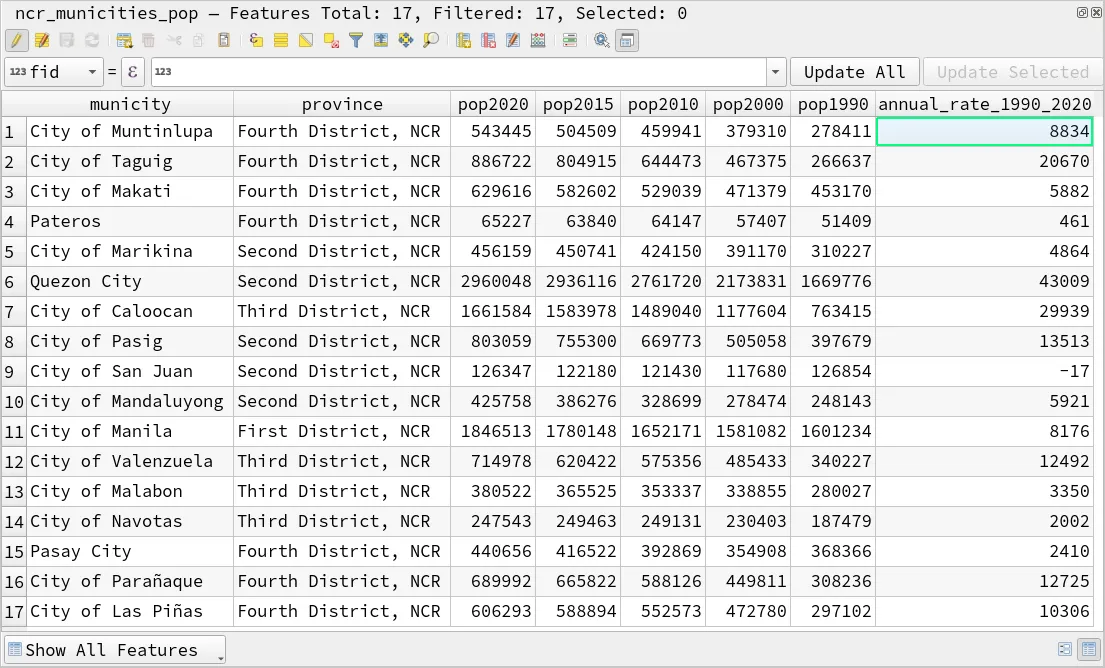
Task: Add a new field to the layer
Action: coord(463,40)
